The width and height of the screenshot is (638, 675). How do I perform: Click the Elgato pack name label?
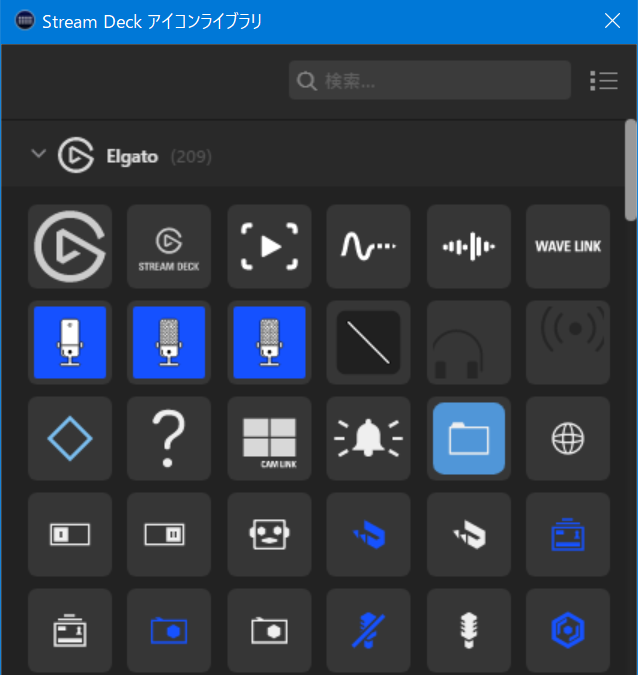tap(132, 157)
